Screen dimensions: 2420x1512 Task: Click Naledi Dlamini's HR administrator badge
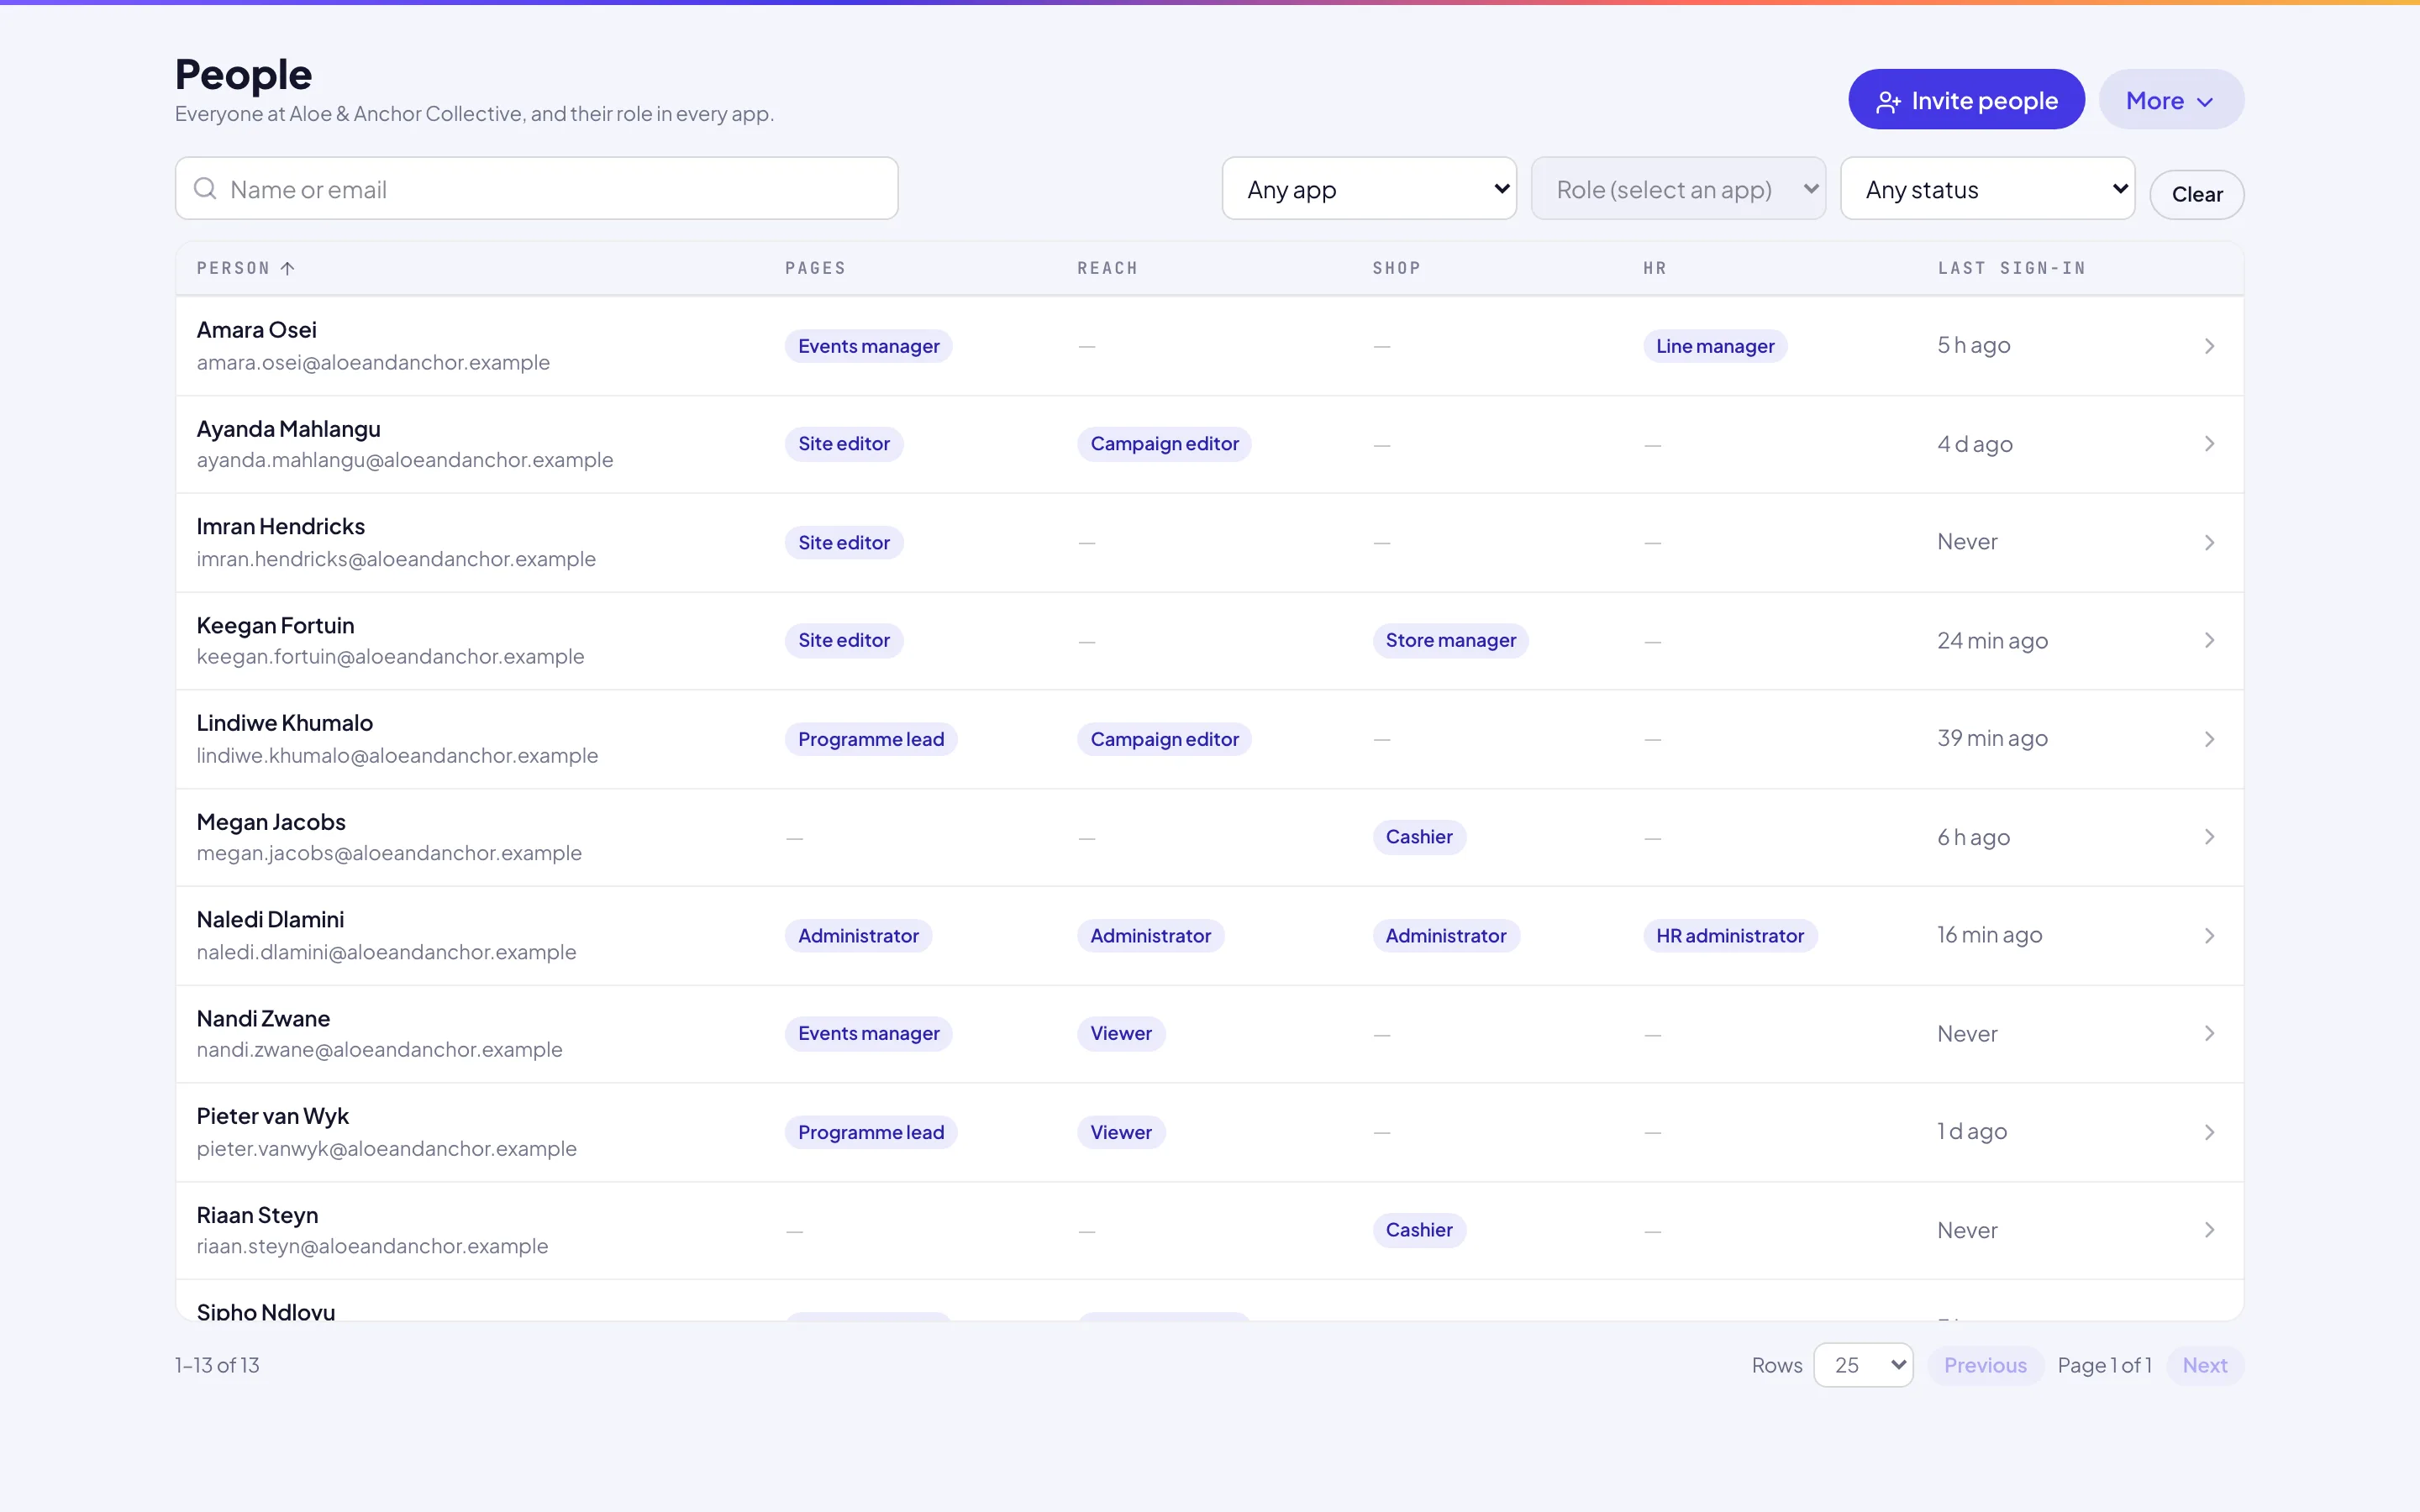point(1730,936)
